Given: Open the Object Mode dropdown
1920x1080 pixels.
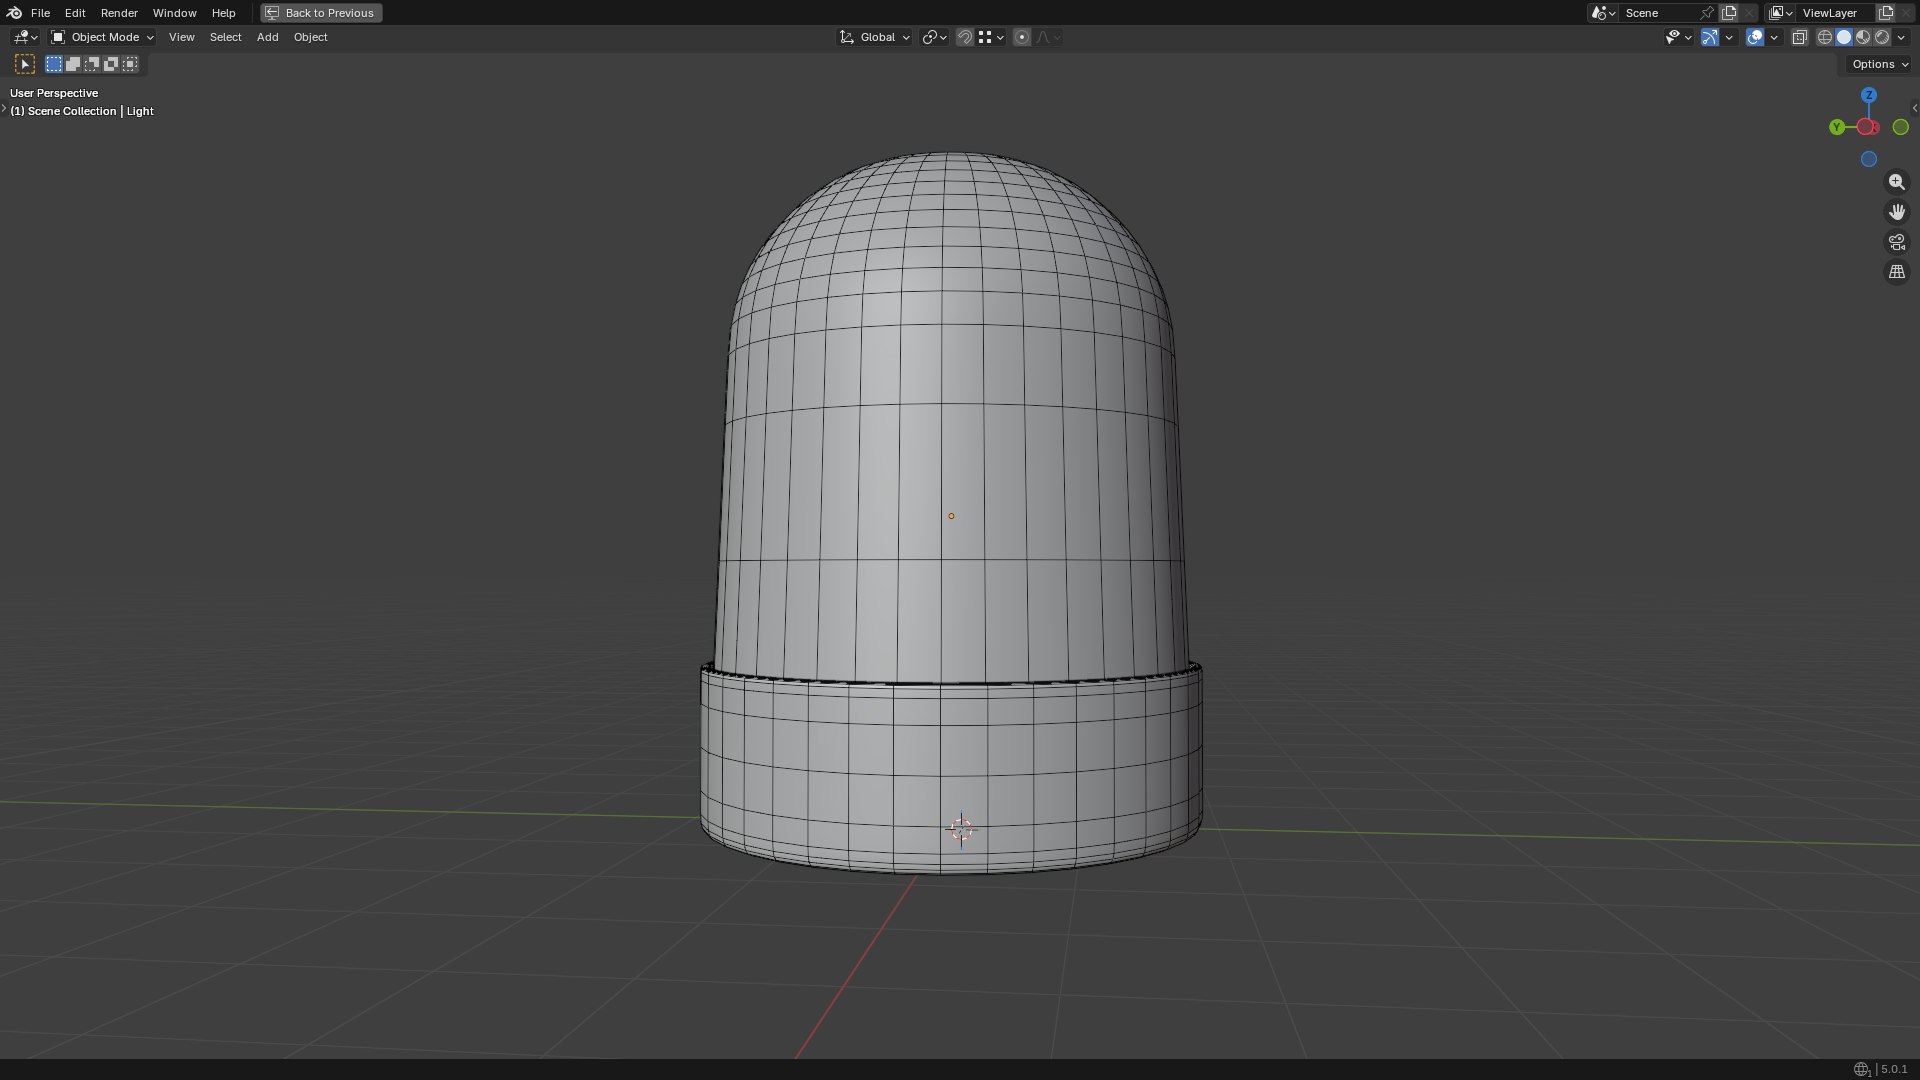Looking at the screenshot, I should click(102, 37).
